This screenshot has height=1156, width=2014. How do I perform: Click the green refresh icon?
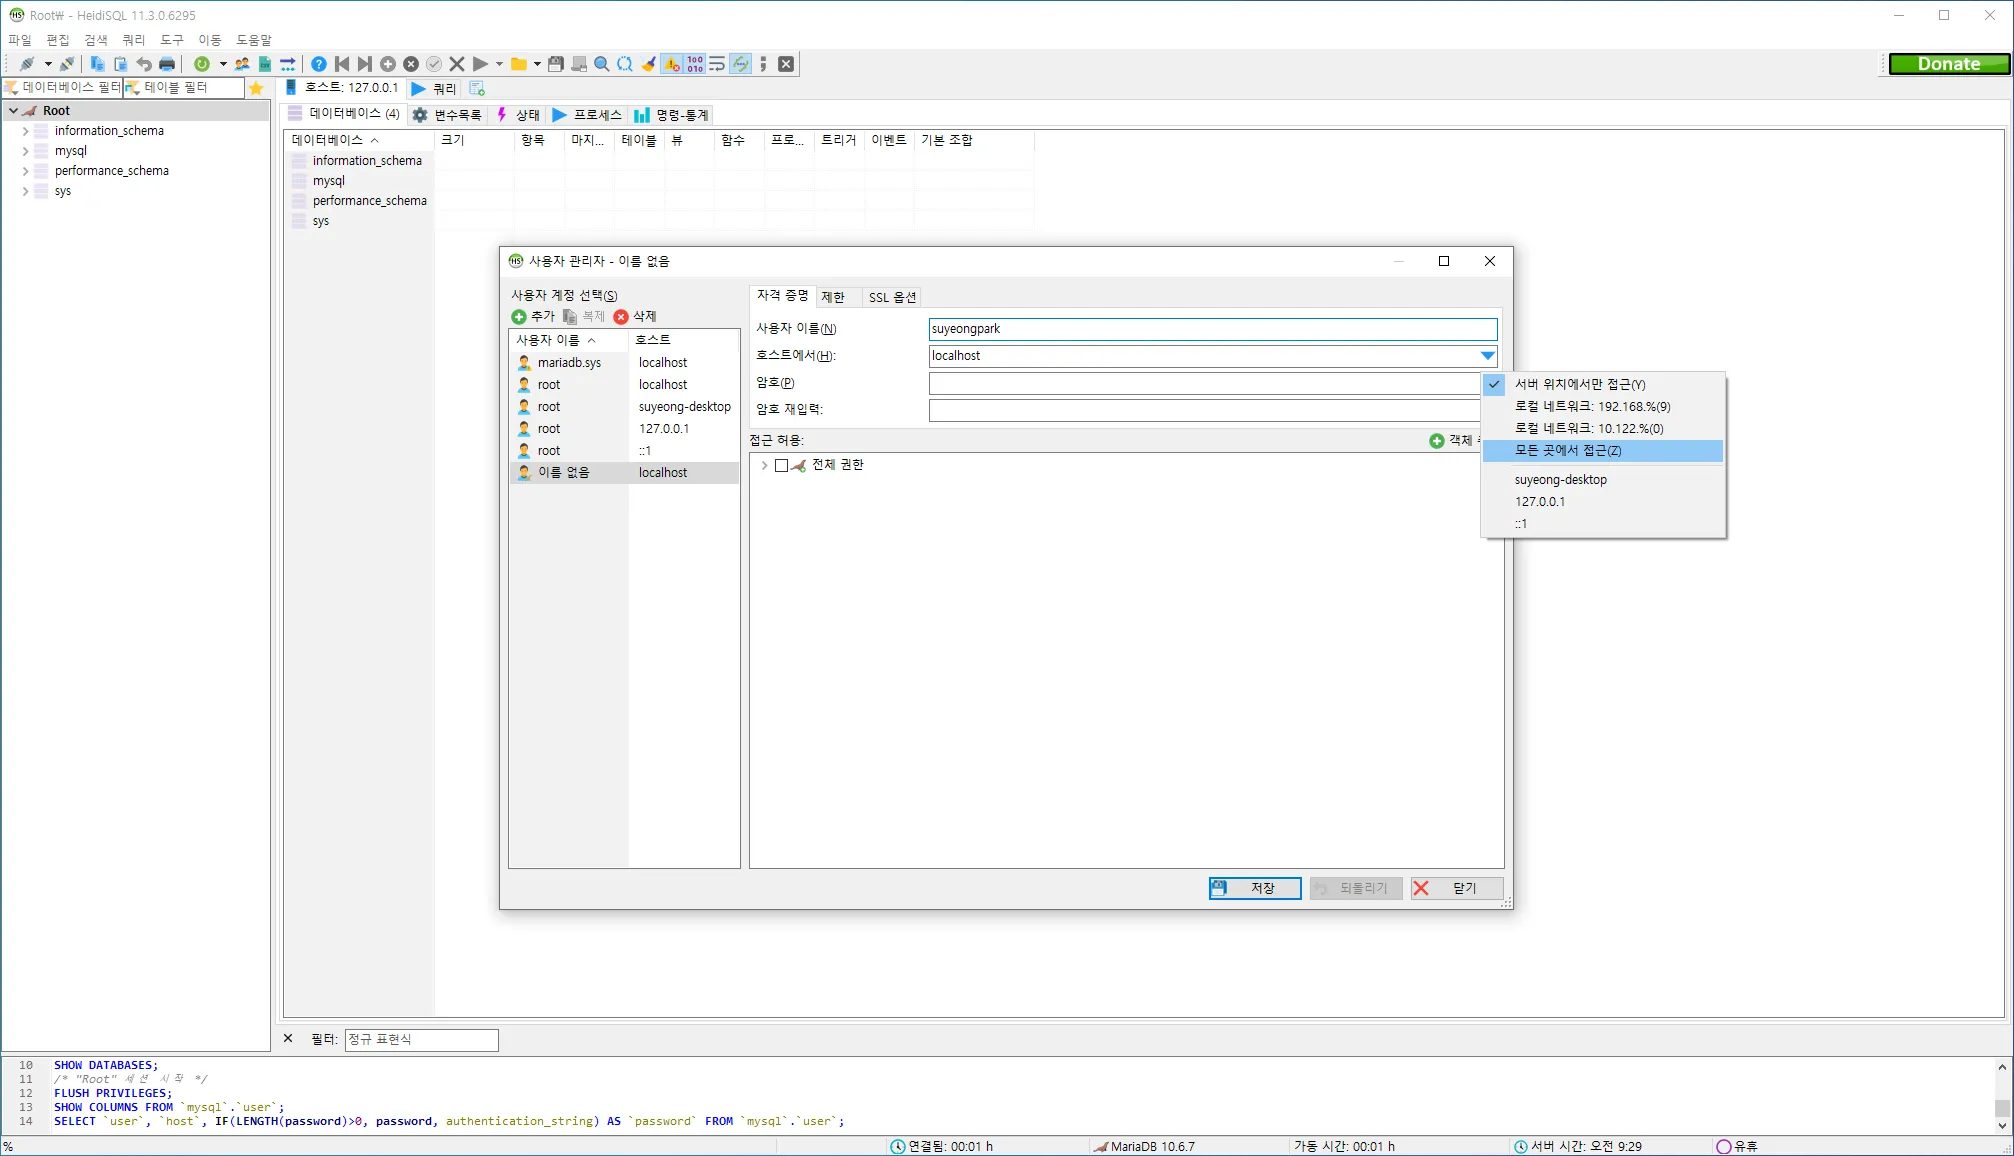pyautogui.click(x=202, y=64)
